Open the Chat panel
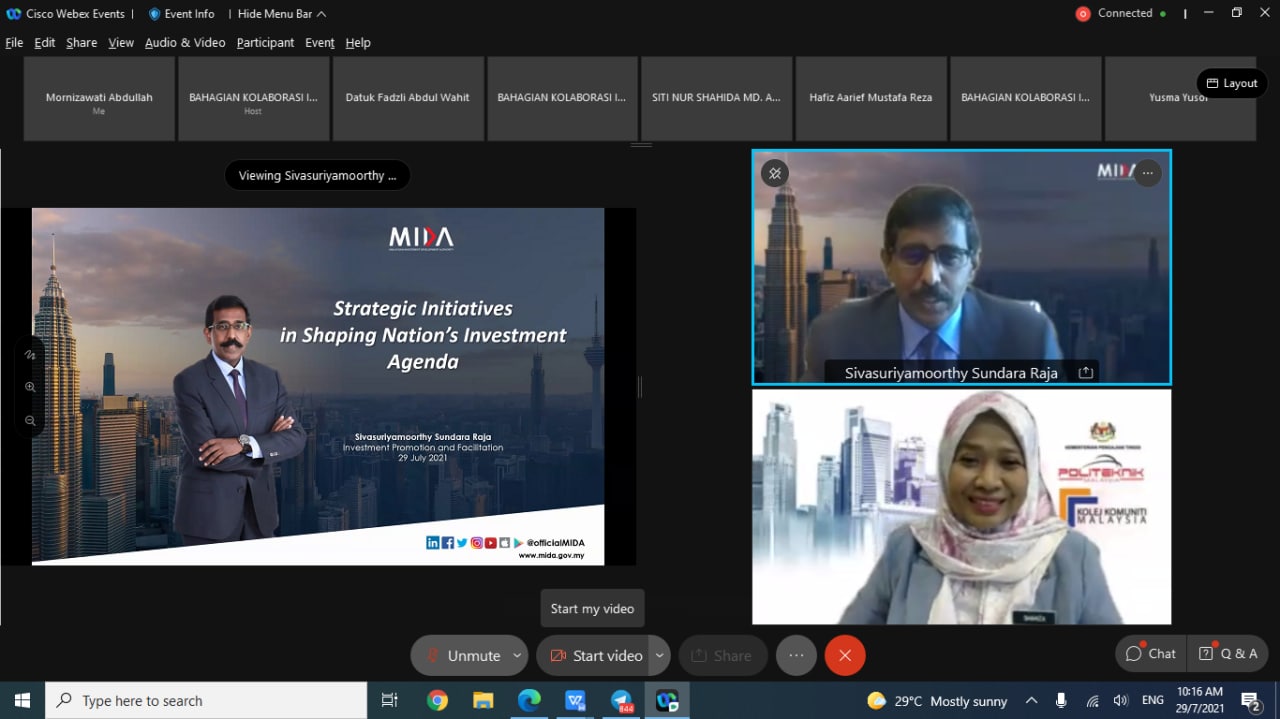The height and width of the screenshot is (719, 1280). pos(1151,654)
